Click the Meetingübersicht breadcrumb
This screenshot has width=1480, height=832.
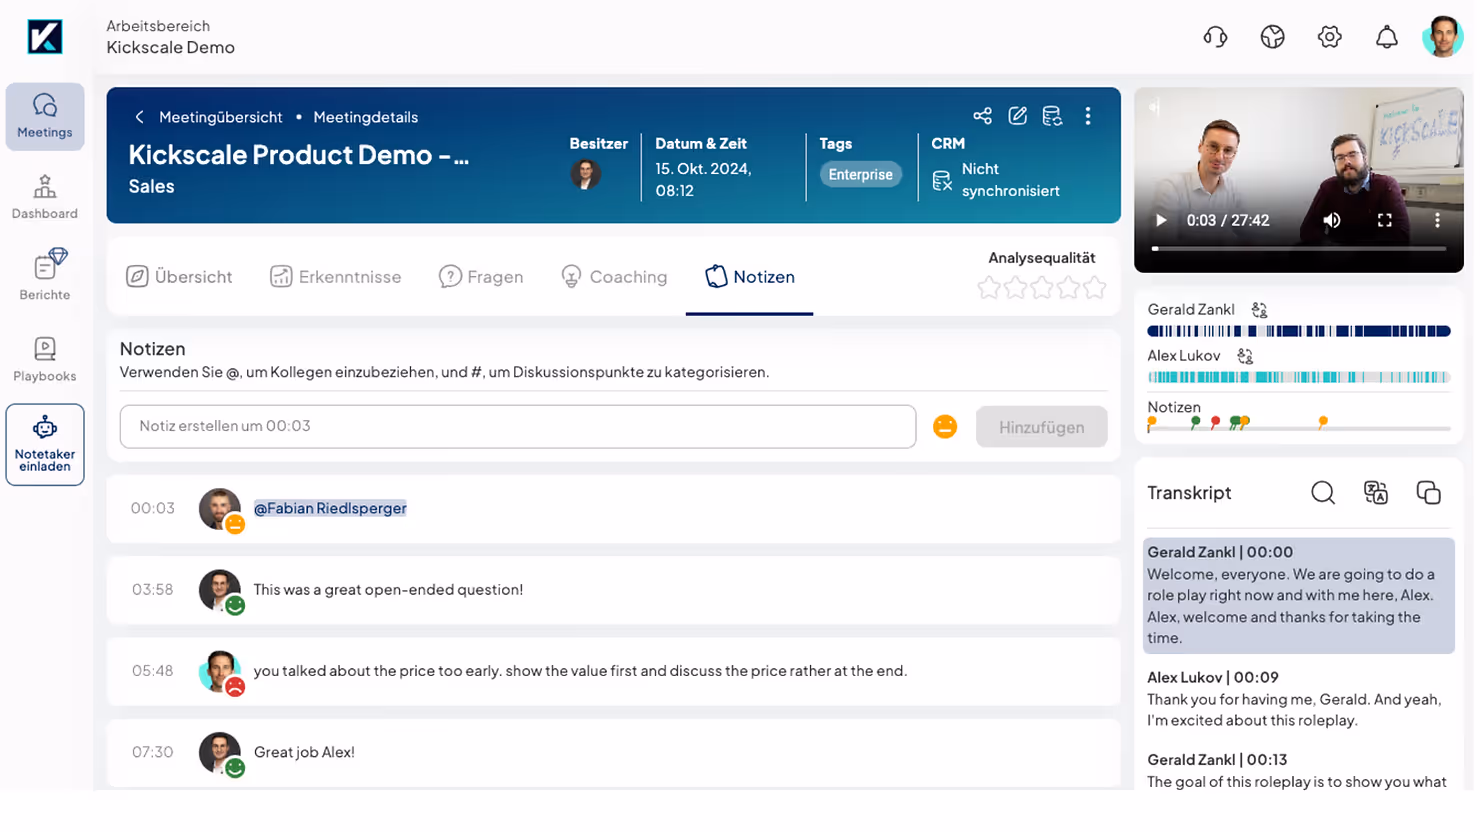point(220,117)
